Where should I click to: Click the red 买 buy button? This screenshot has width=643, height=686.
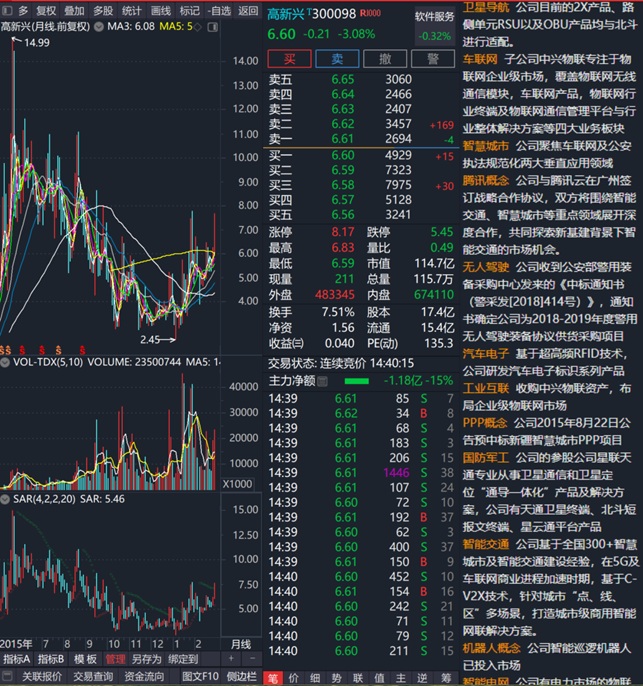pos(289,59)
